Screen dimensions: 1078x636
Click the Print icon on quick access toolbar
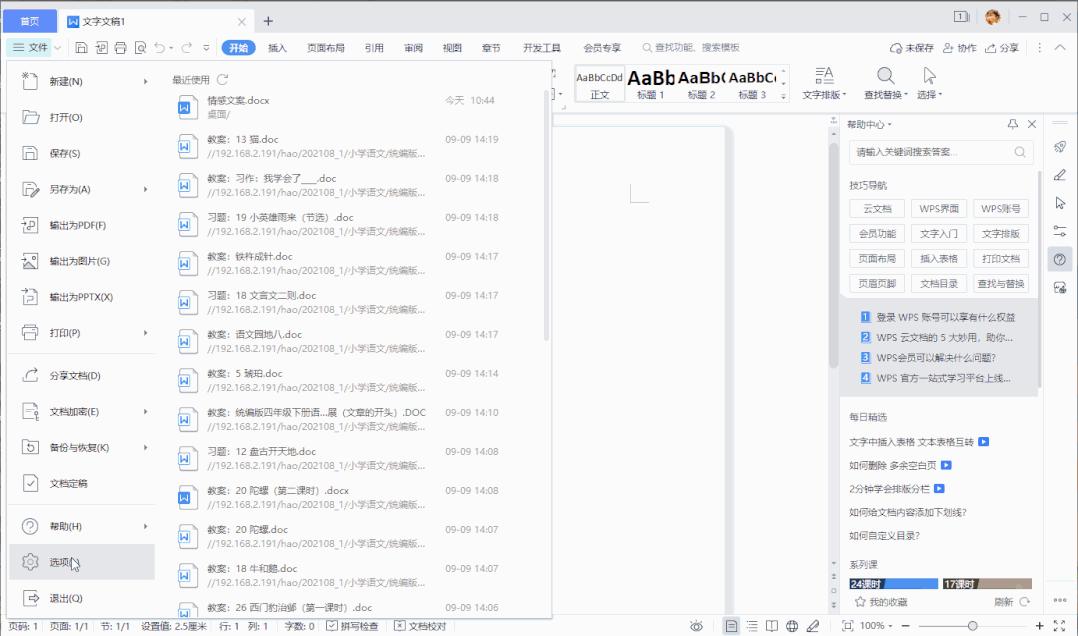121,47
